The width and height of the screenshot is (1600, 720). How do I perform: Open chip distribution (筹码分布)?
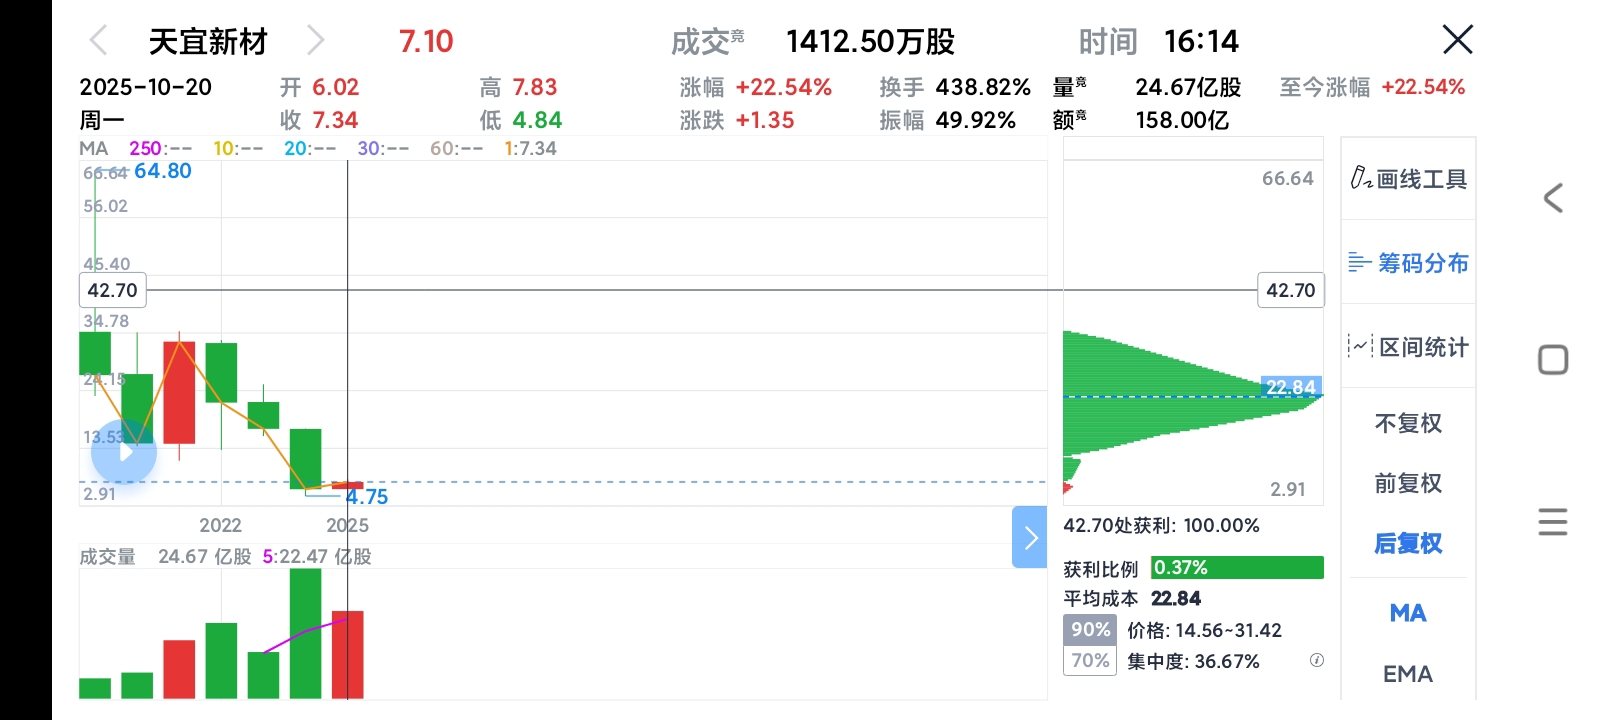(1408, 263)
